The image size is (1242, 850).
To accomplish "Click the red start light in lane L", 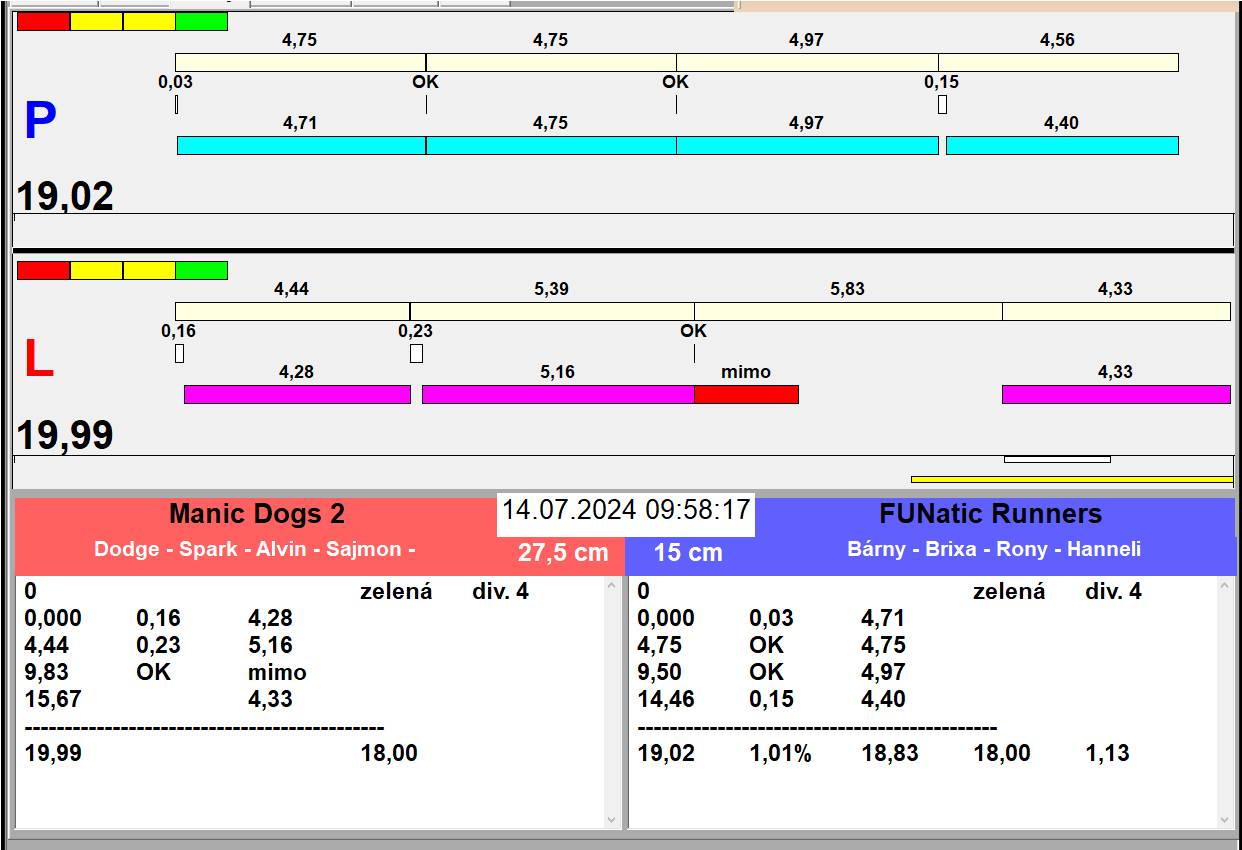I will point(44,270).
